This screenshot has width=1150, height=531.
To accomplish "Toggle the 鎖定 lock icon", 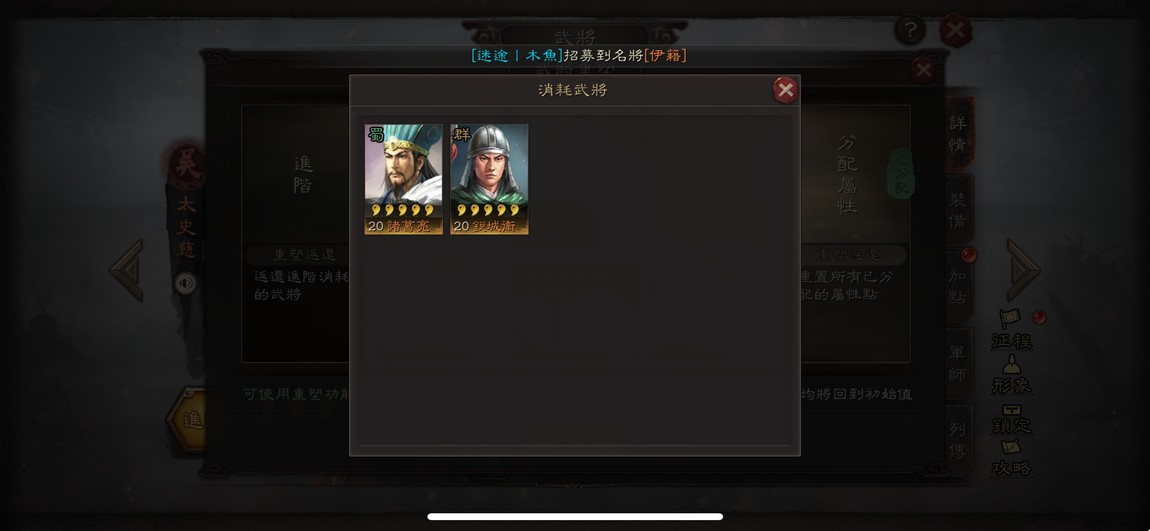I will point(1011,419).
